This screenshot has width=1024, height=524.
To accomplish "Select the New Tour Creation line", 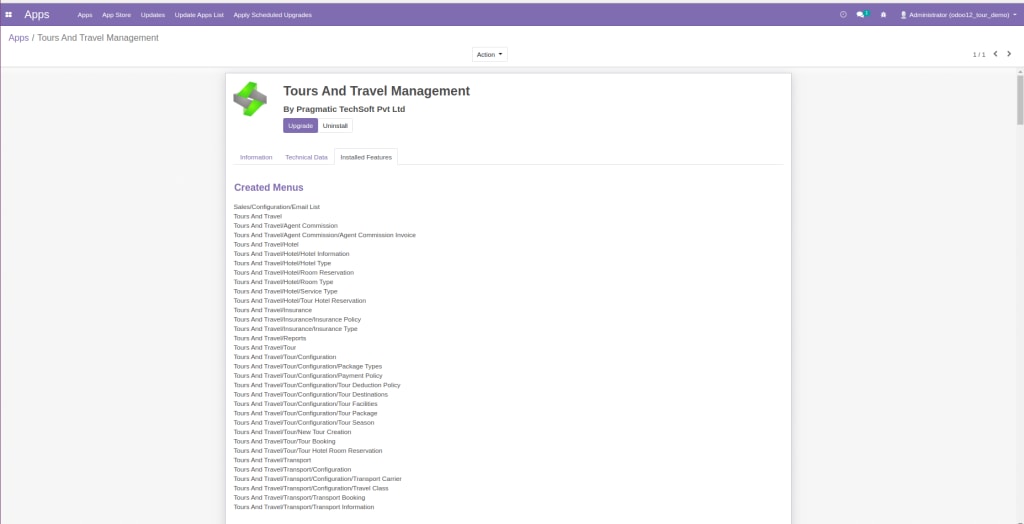I will coord(293,432).
